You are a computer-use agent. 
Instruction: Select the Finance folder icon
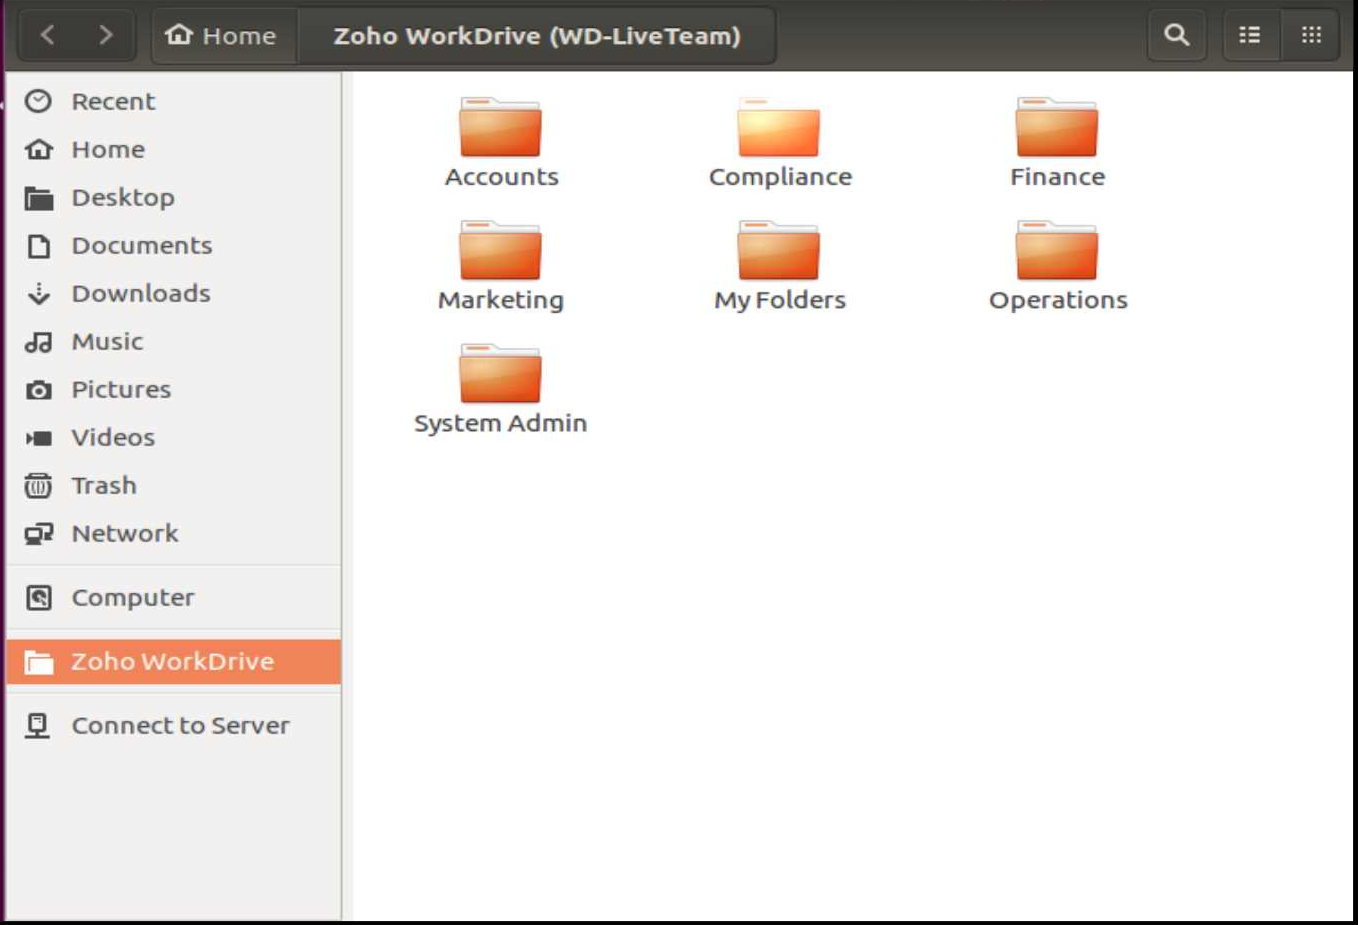tap(1057, 127)
